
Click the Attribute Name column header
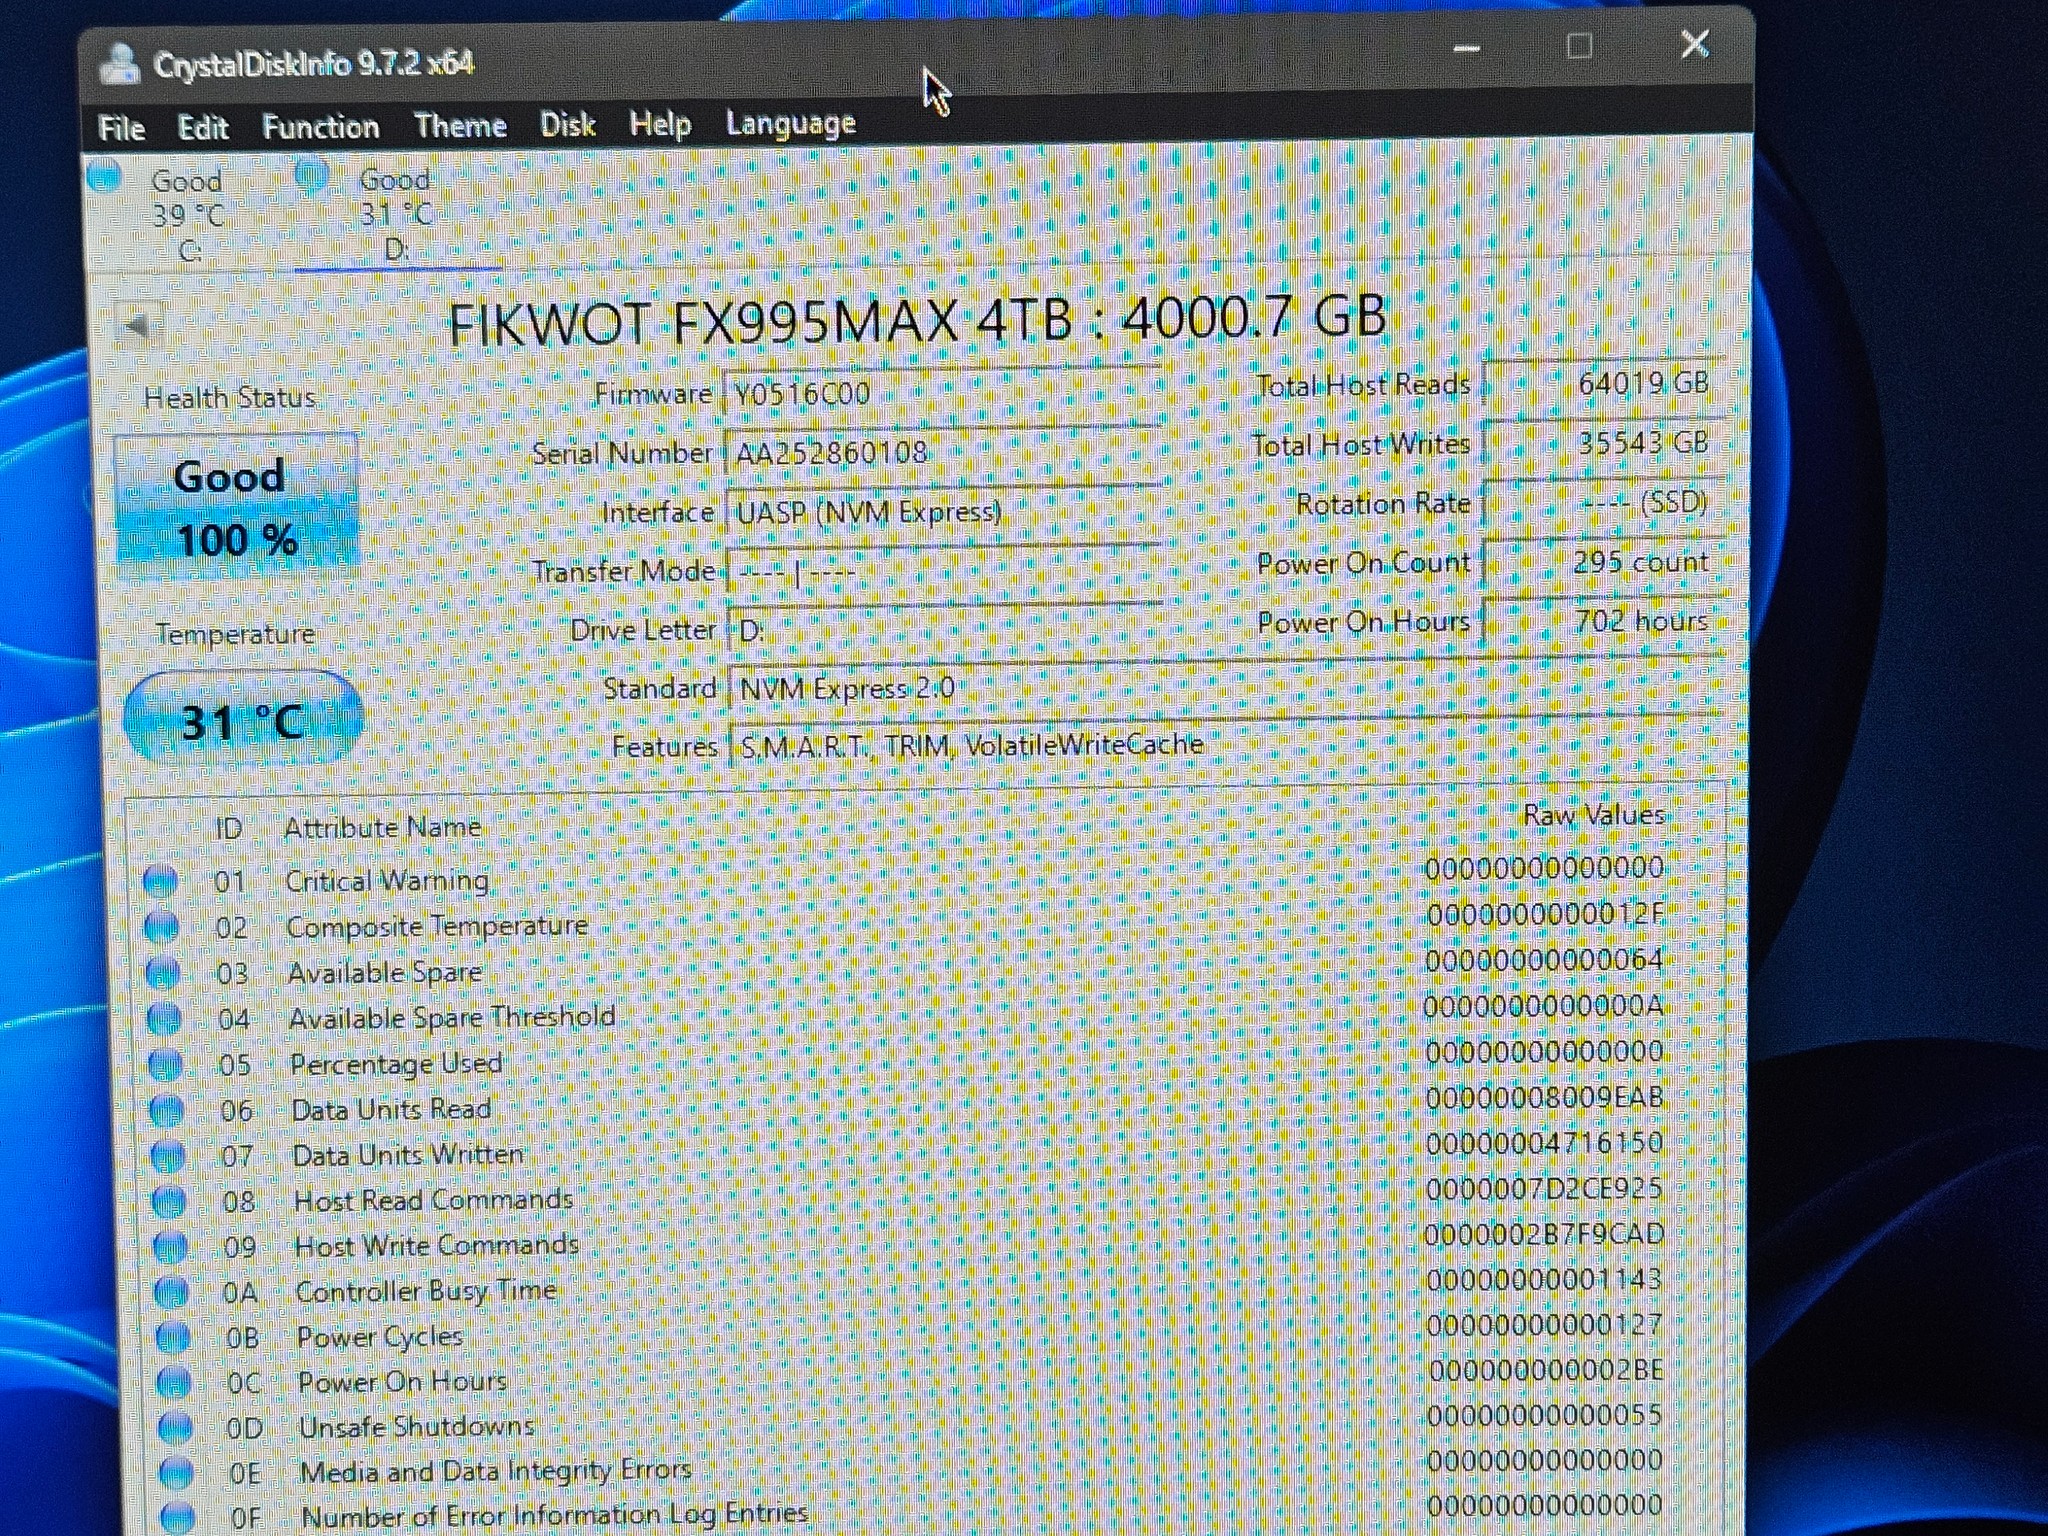[382, 827]
